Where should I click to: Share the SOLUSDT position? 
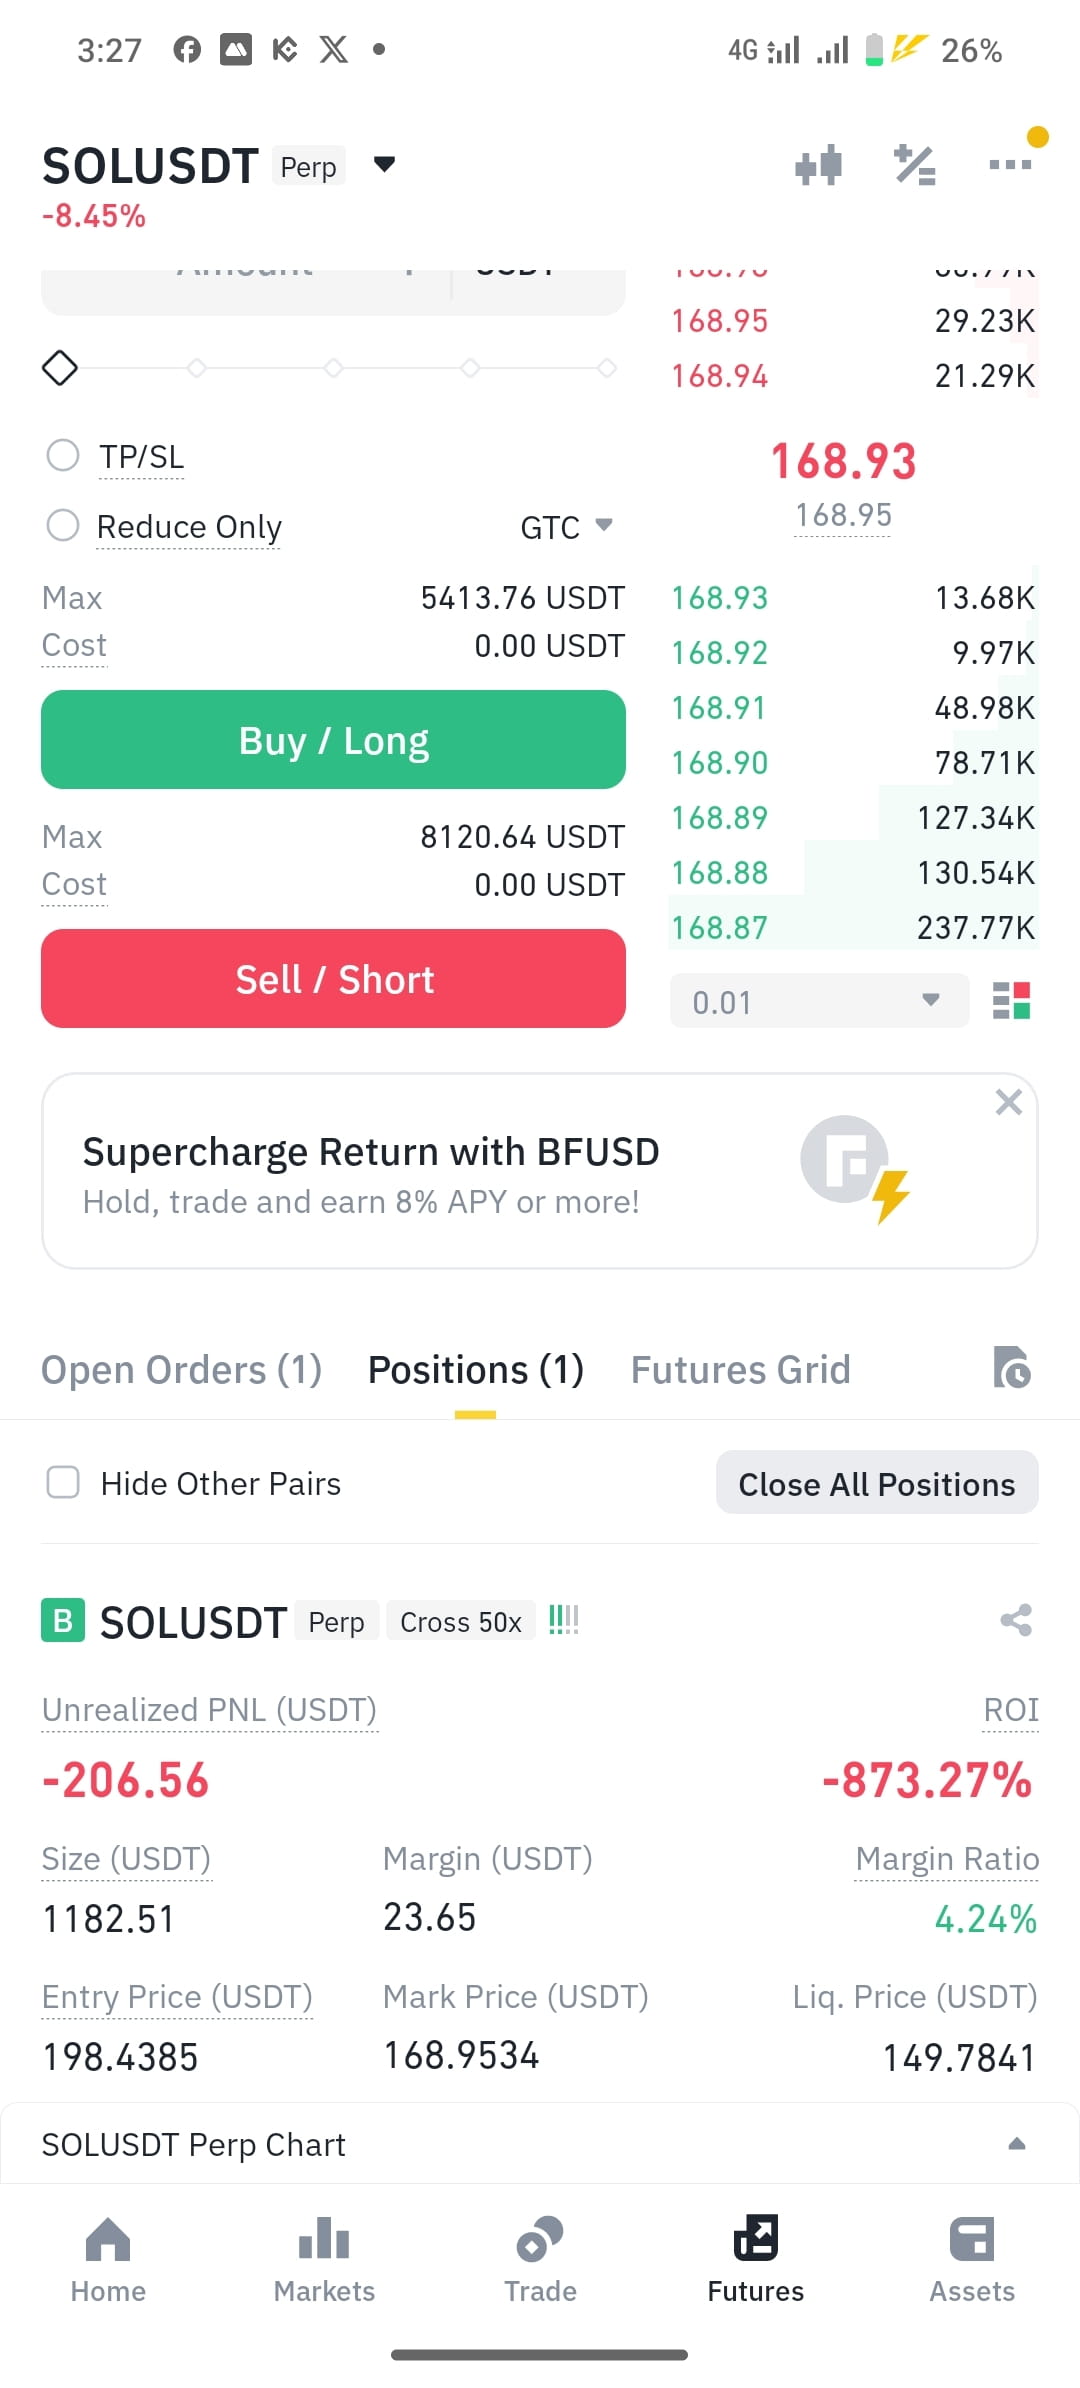pos(1016,1620)
